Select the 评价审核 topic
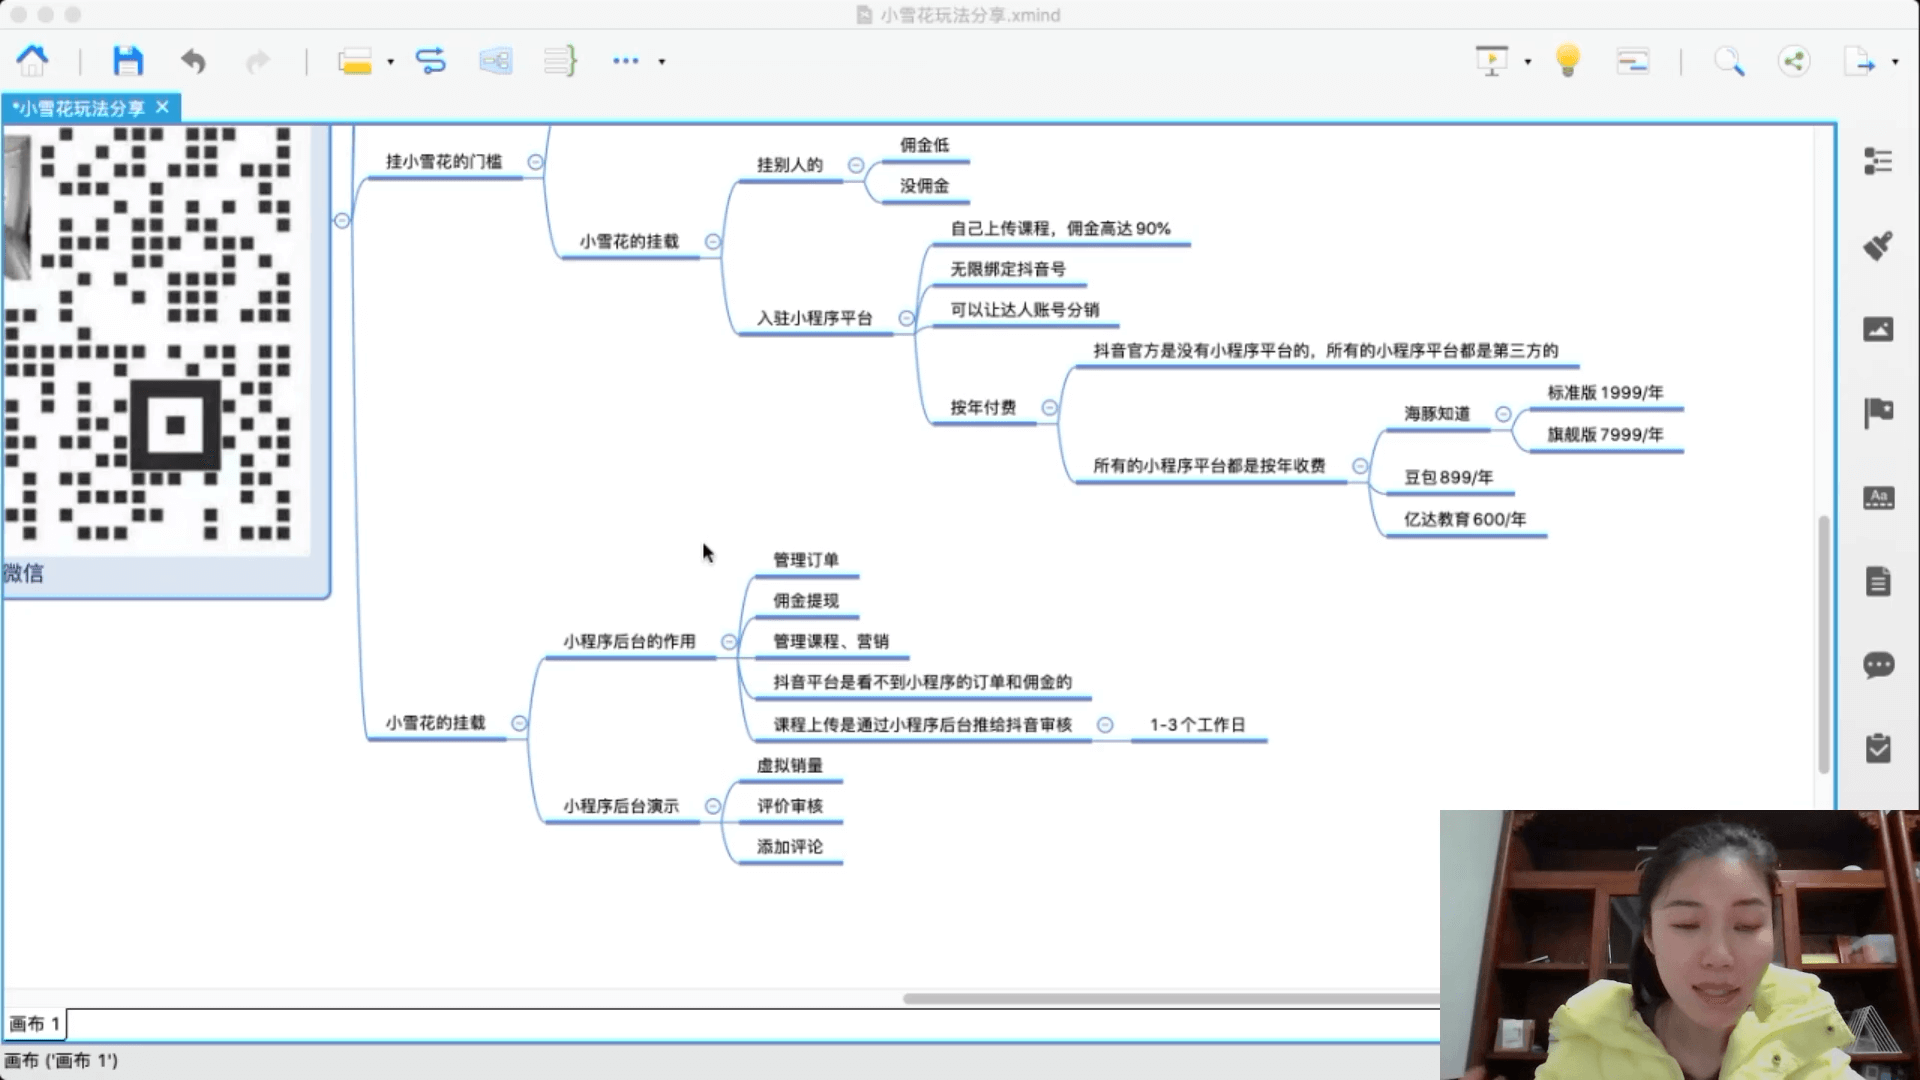1920x1080 pixels. [790, 806]
